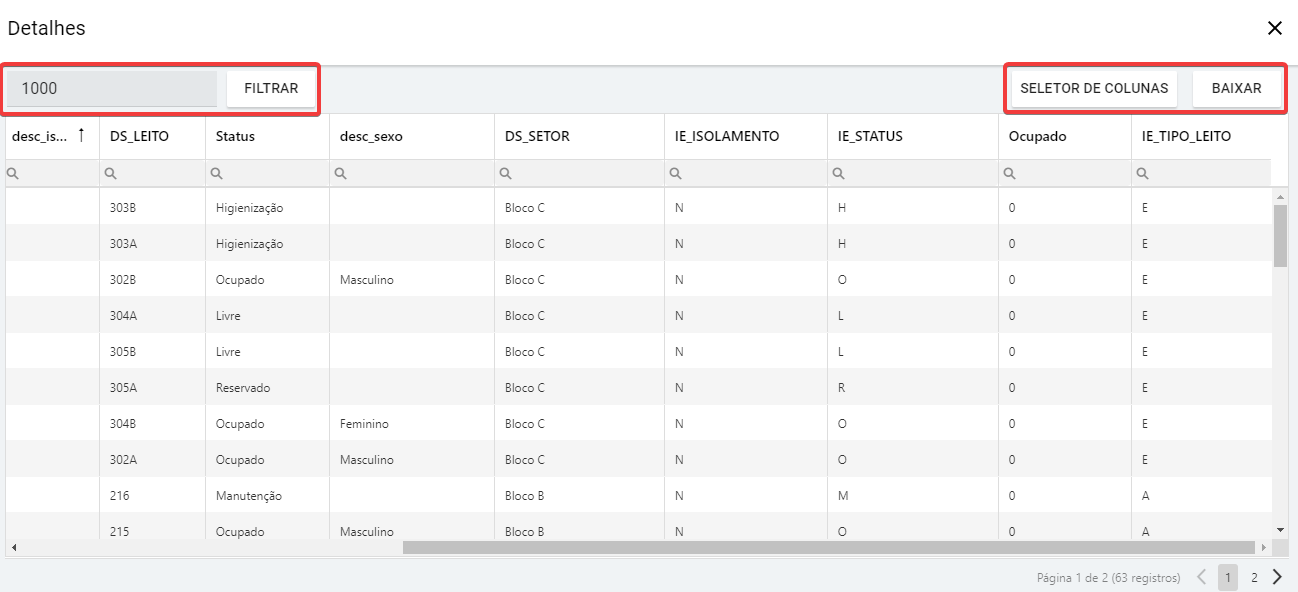Sort by IE_ISOLAMENTO column header
The width and height of the screenshot is (1298, 592).
point(746,136)
